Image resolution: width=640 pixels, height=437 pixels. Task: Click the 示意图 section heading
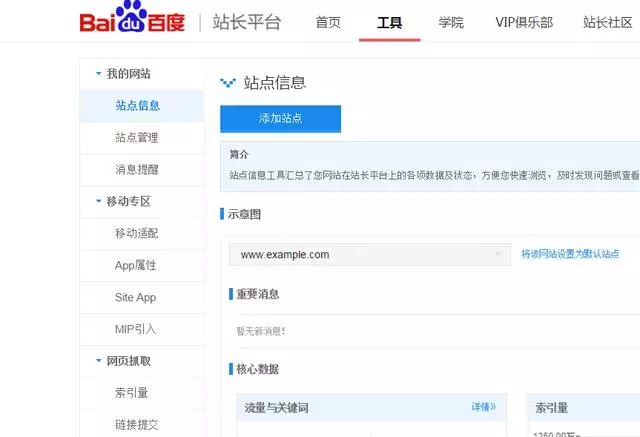(x=244, y=214)
